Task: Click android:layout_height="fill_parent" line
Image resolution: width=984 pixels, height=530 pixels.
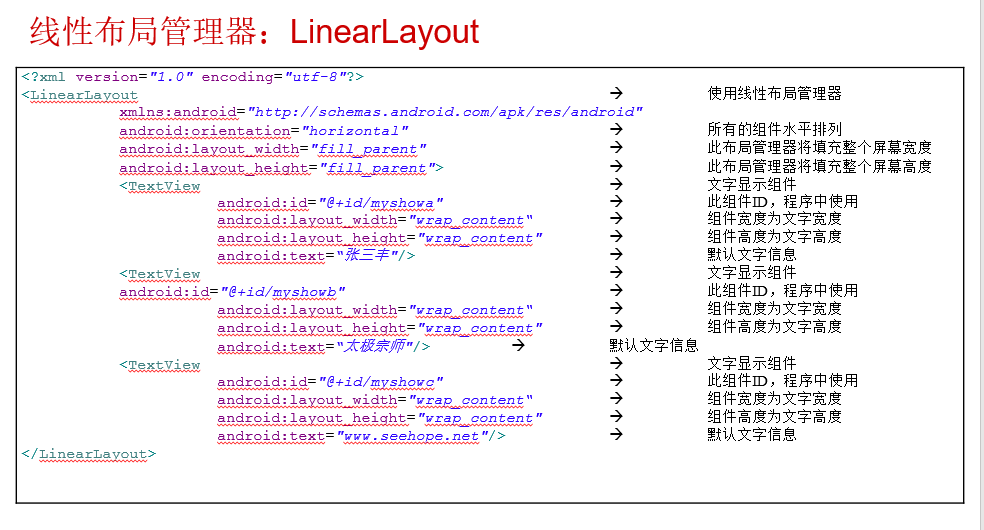Action: (x=282, y=168)
